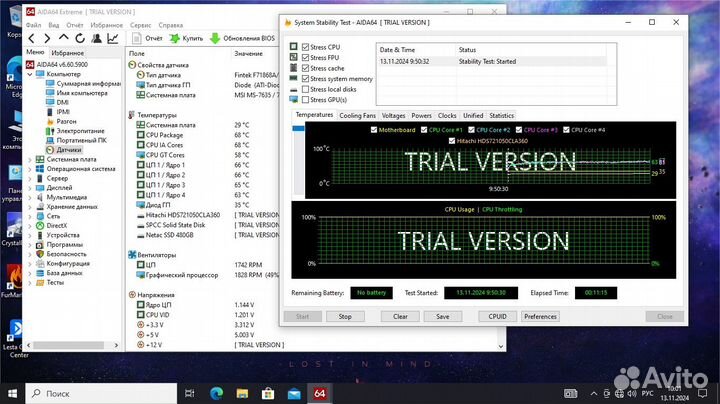
Task: Expand Мультимедиа tree node
Action: [x=30, y=197]
